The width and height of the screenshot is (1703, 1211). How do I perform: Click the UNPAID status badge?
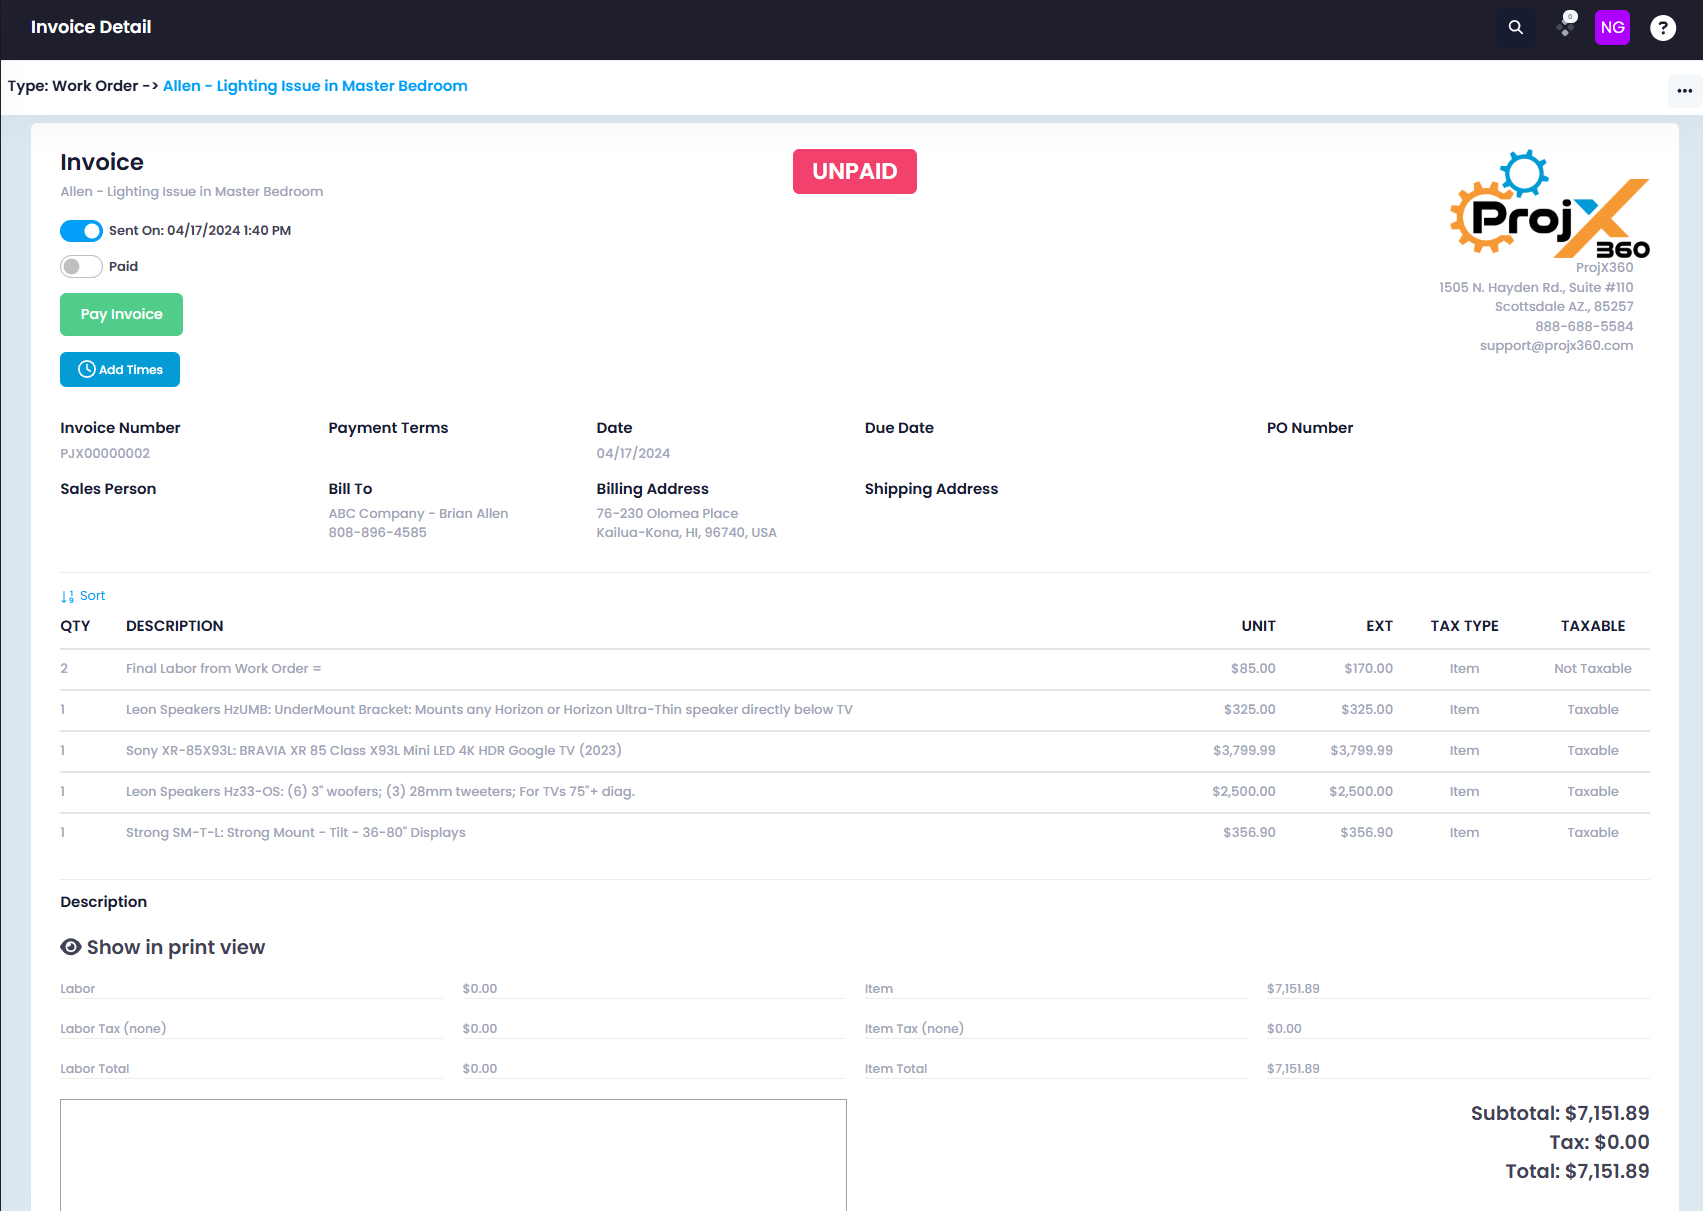pyautogui.click(x=854, y=171)
